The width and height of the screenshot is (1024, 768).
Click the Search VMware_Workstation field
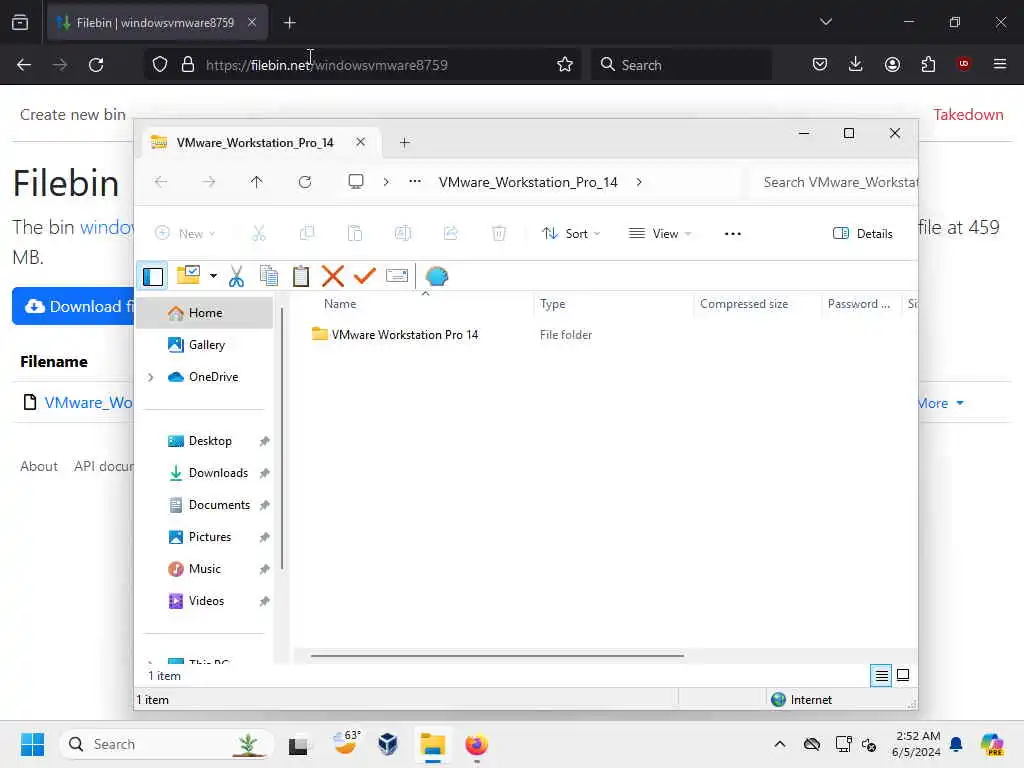click(x=834, y=182)
